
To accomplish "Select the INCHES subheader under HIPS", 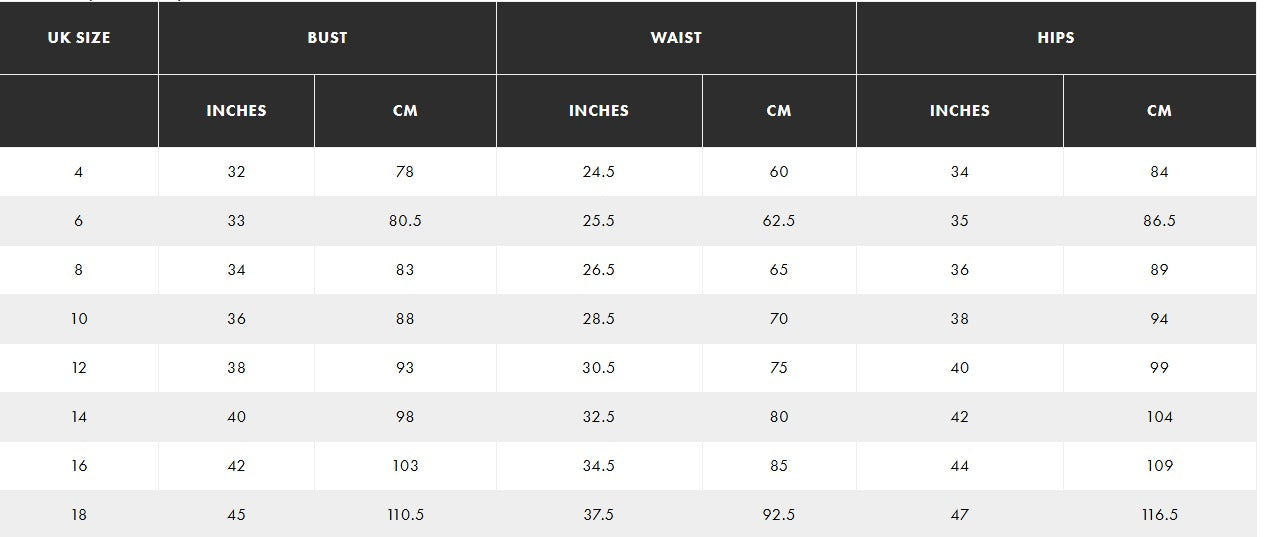I will coord(959,111).
